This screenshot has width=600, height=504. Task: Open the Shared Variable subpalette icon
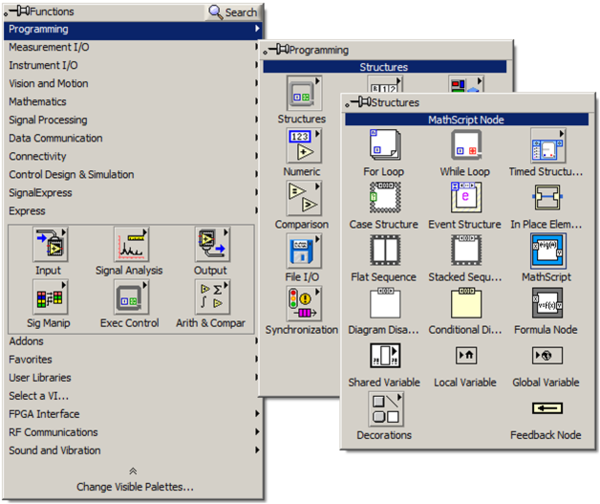pyautogui.click(x=385, y=356)
